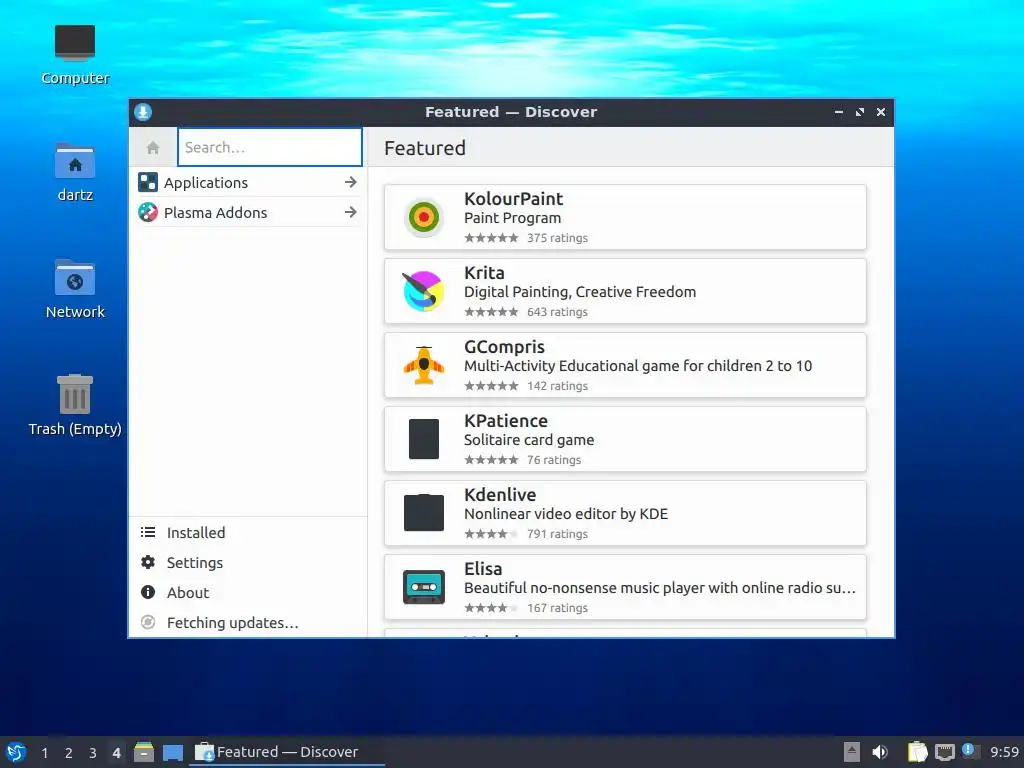This screenshot has height=768, width=1024.
Task: Click the network tray icon
Action: pyautogui.click(x=944, y=752)
